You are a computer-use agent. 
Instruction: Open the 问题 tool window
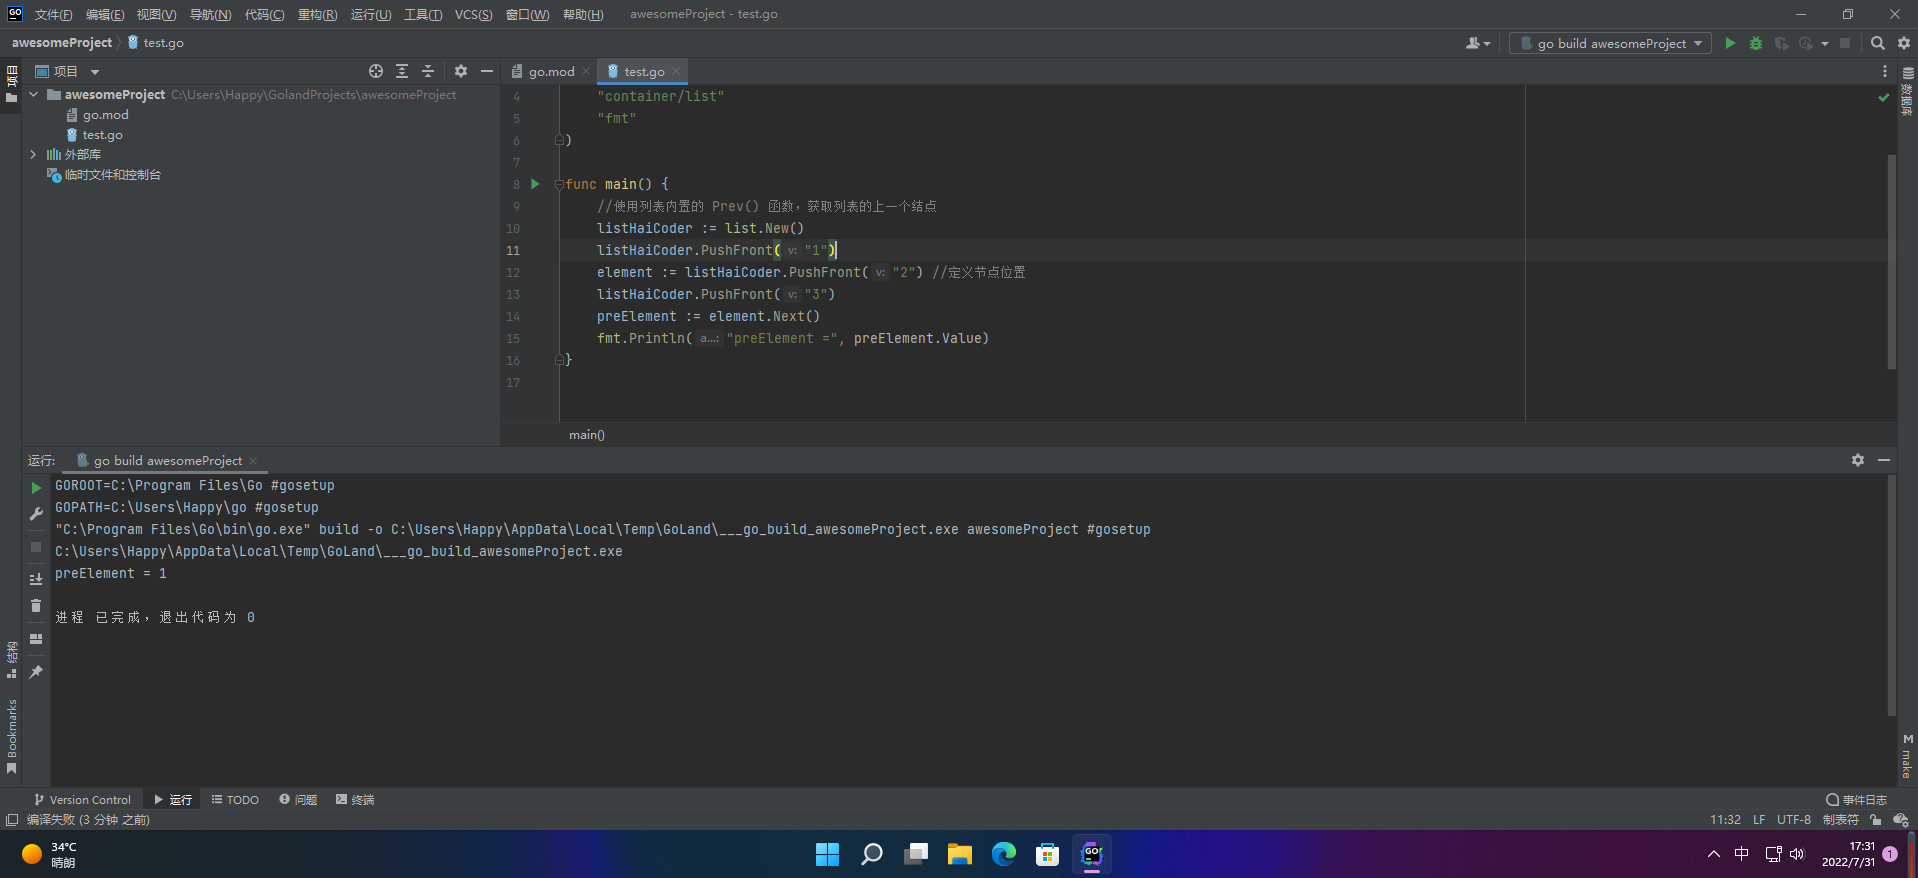(x=298, y=800)
